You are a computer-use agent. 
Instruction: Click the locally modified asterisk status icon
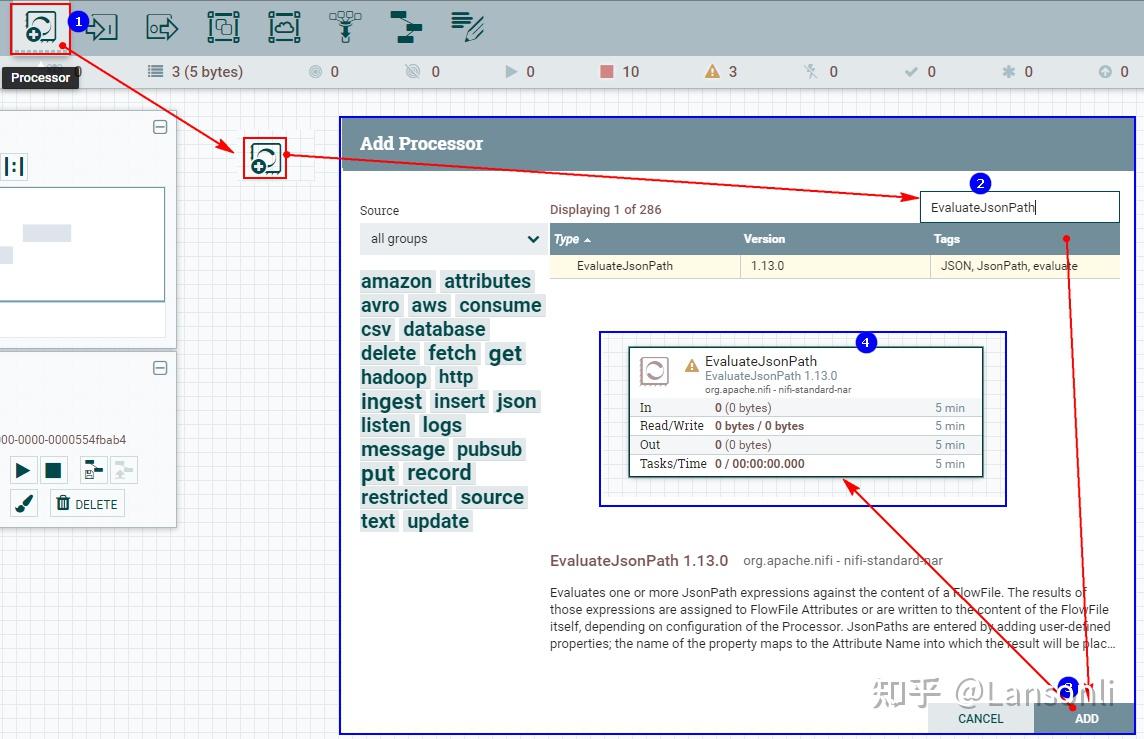click(x=1008, y=71)
